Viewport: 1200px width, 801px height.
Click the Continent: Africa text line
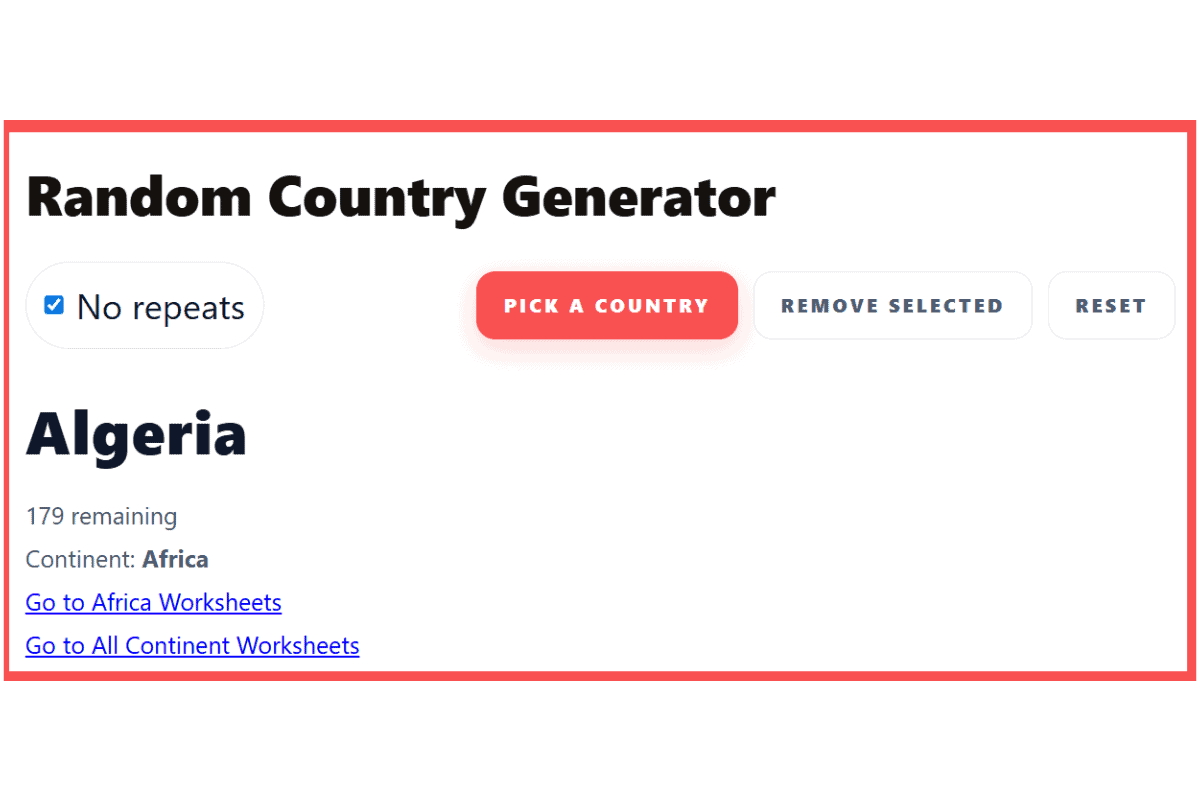117,559
